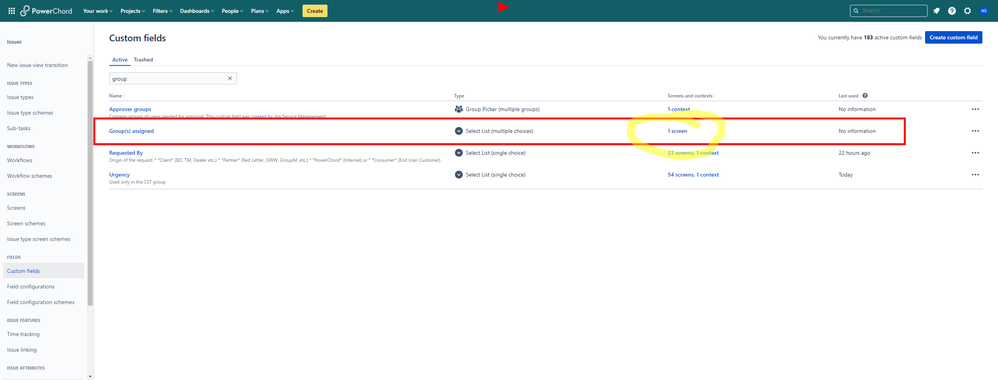998x380 pixels.
Task: Click the 22 hours ago value
Action: (854, 153)
